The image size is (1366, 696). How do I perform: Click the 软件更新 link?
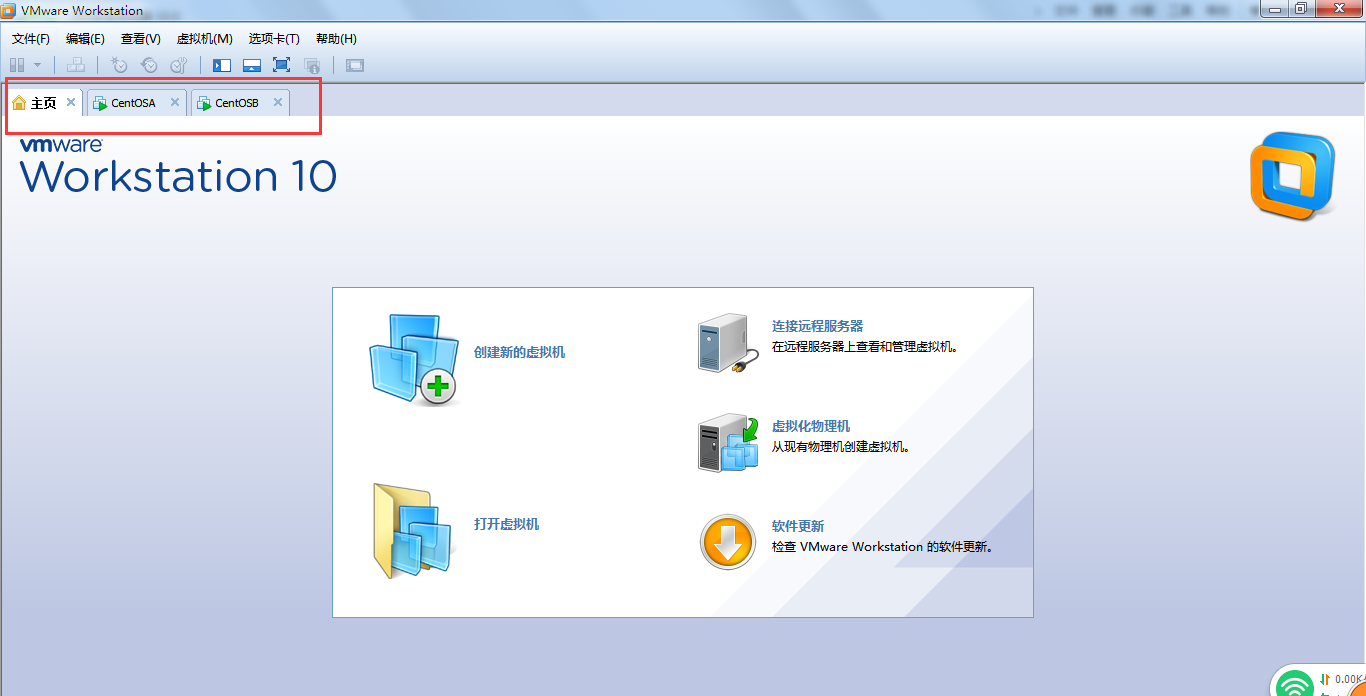(x=798, y=526)
